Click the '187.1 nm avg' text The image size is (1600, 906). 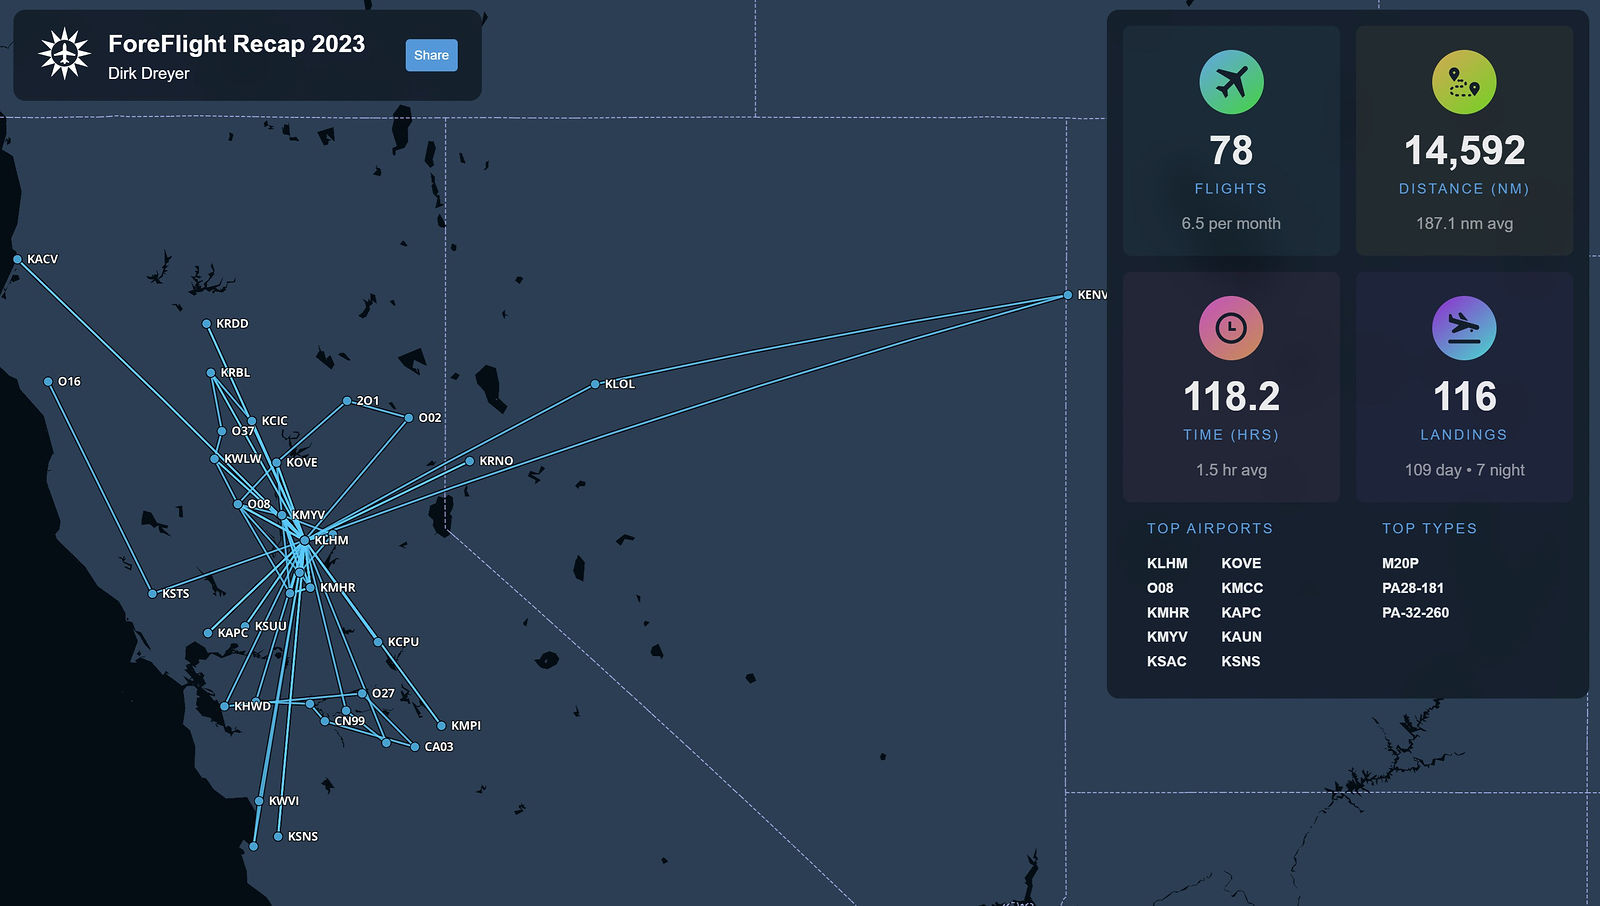coord(1464,224)
